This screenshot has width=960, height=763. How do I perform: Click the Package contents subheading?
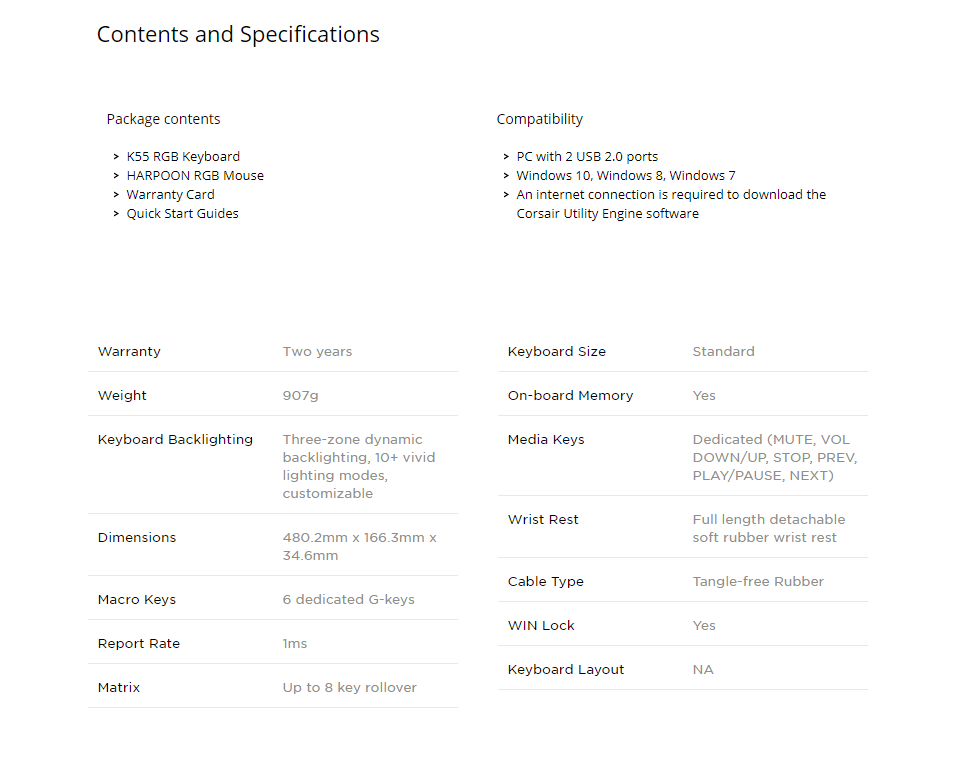coord(163,119)
